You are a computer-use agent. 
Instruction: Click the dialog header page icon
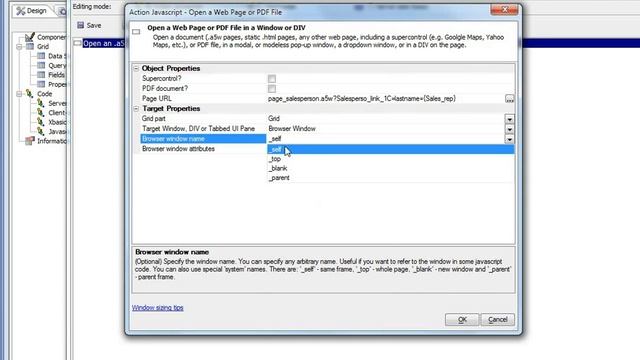tap(136, 31)
